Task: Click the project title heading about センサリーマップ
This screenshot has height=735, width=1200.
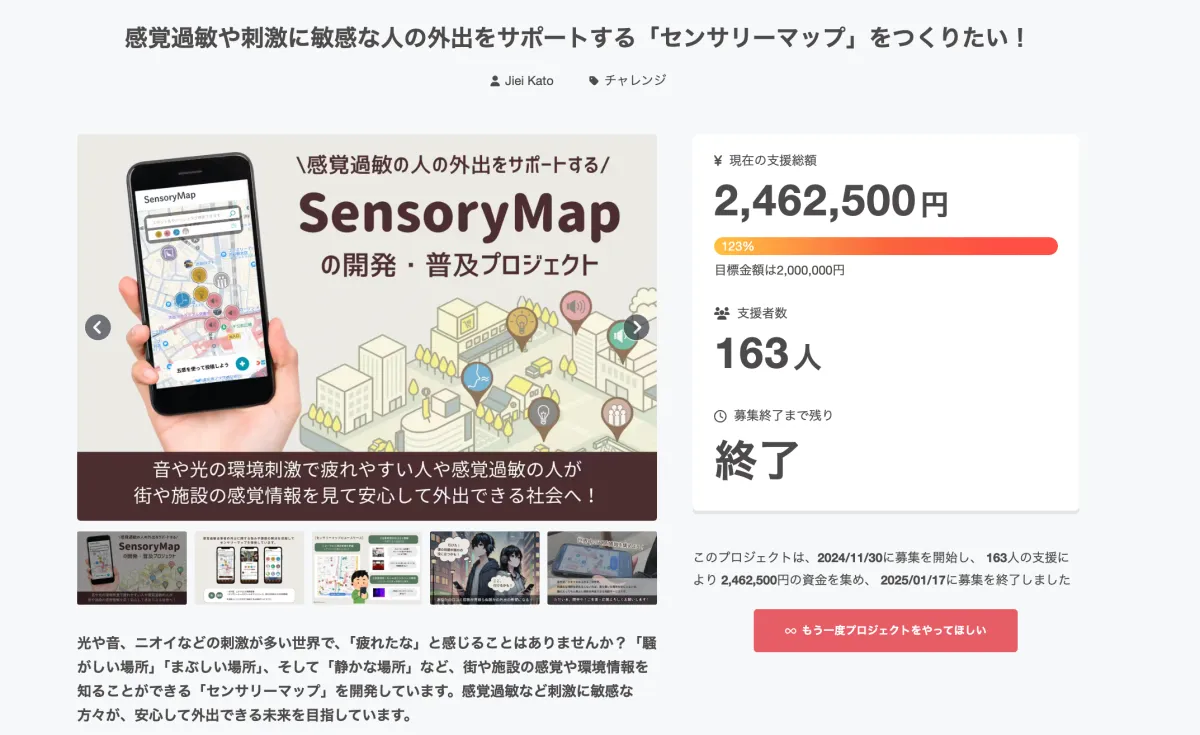Action: (x=576, y=39)
